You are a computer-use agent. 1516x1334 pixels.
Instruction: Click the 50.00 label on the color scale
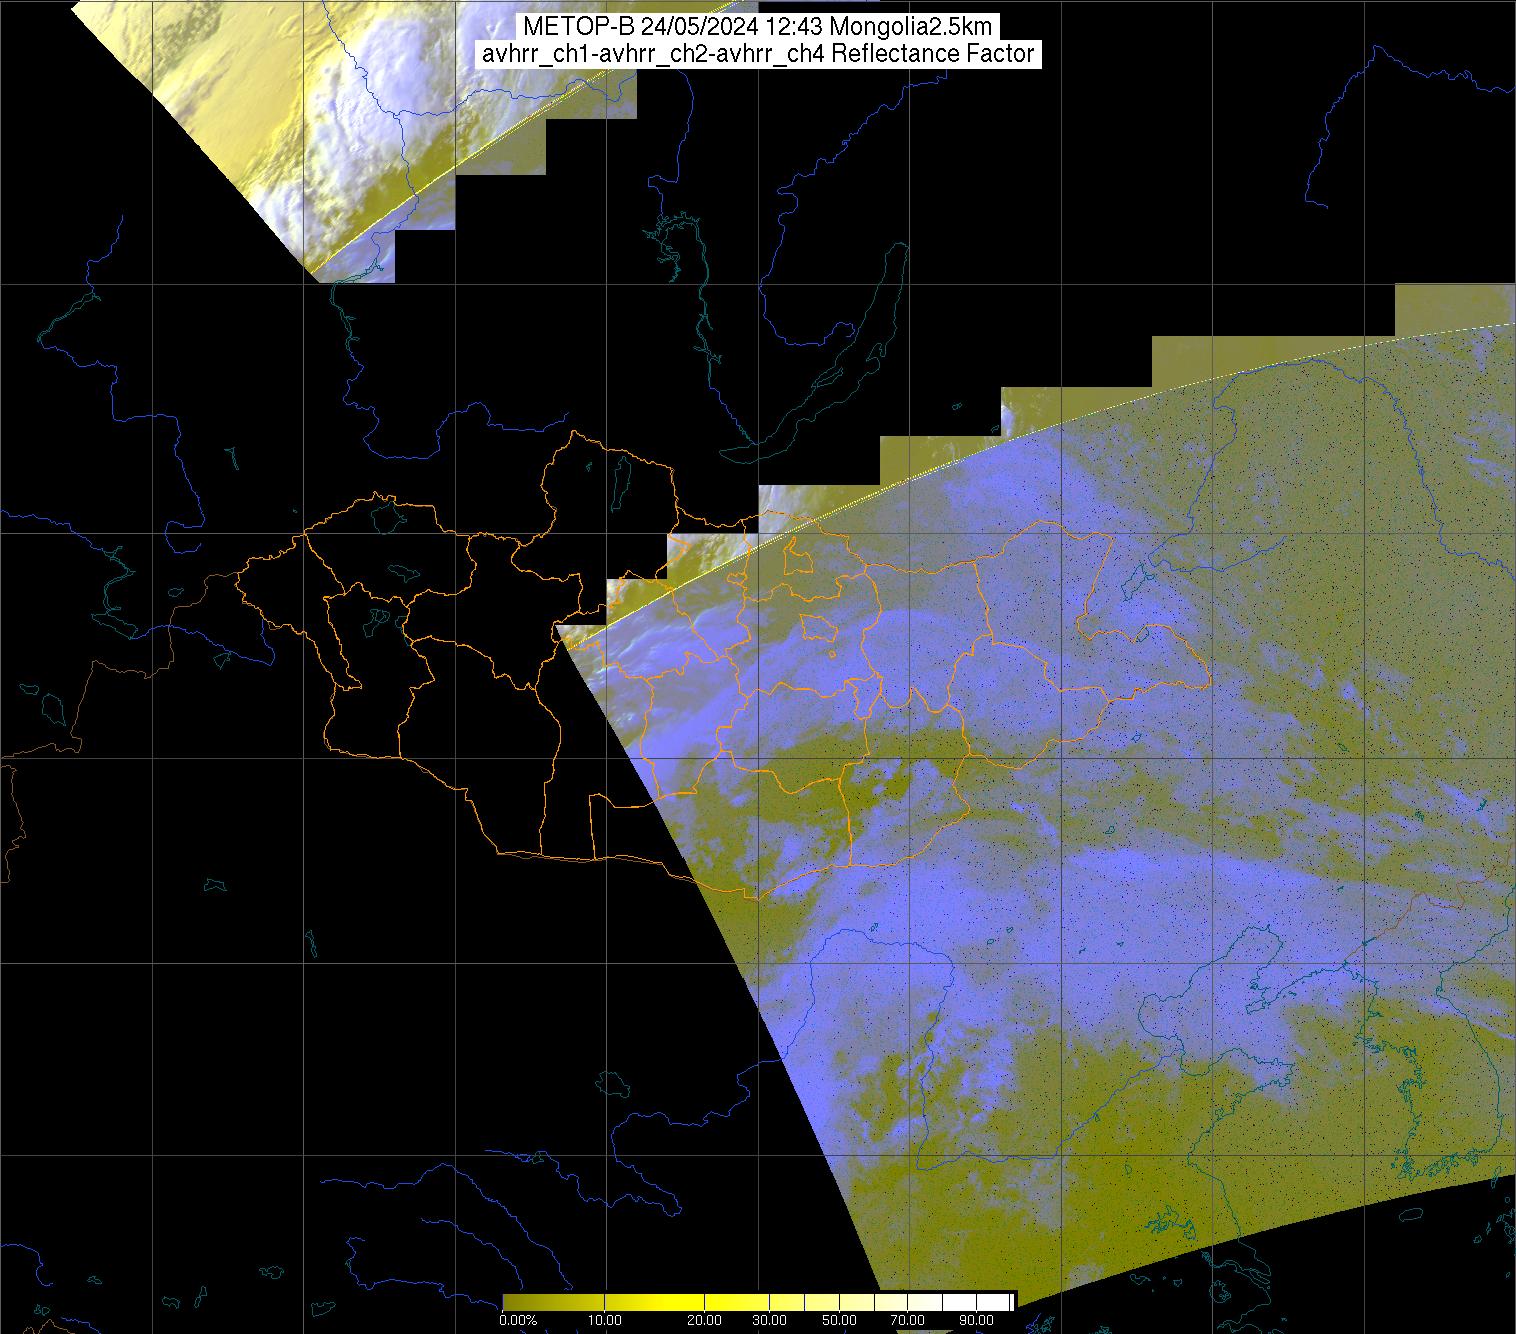[839, 1320]
